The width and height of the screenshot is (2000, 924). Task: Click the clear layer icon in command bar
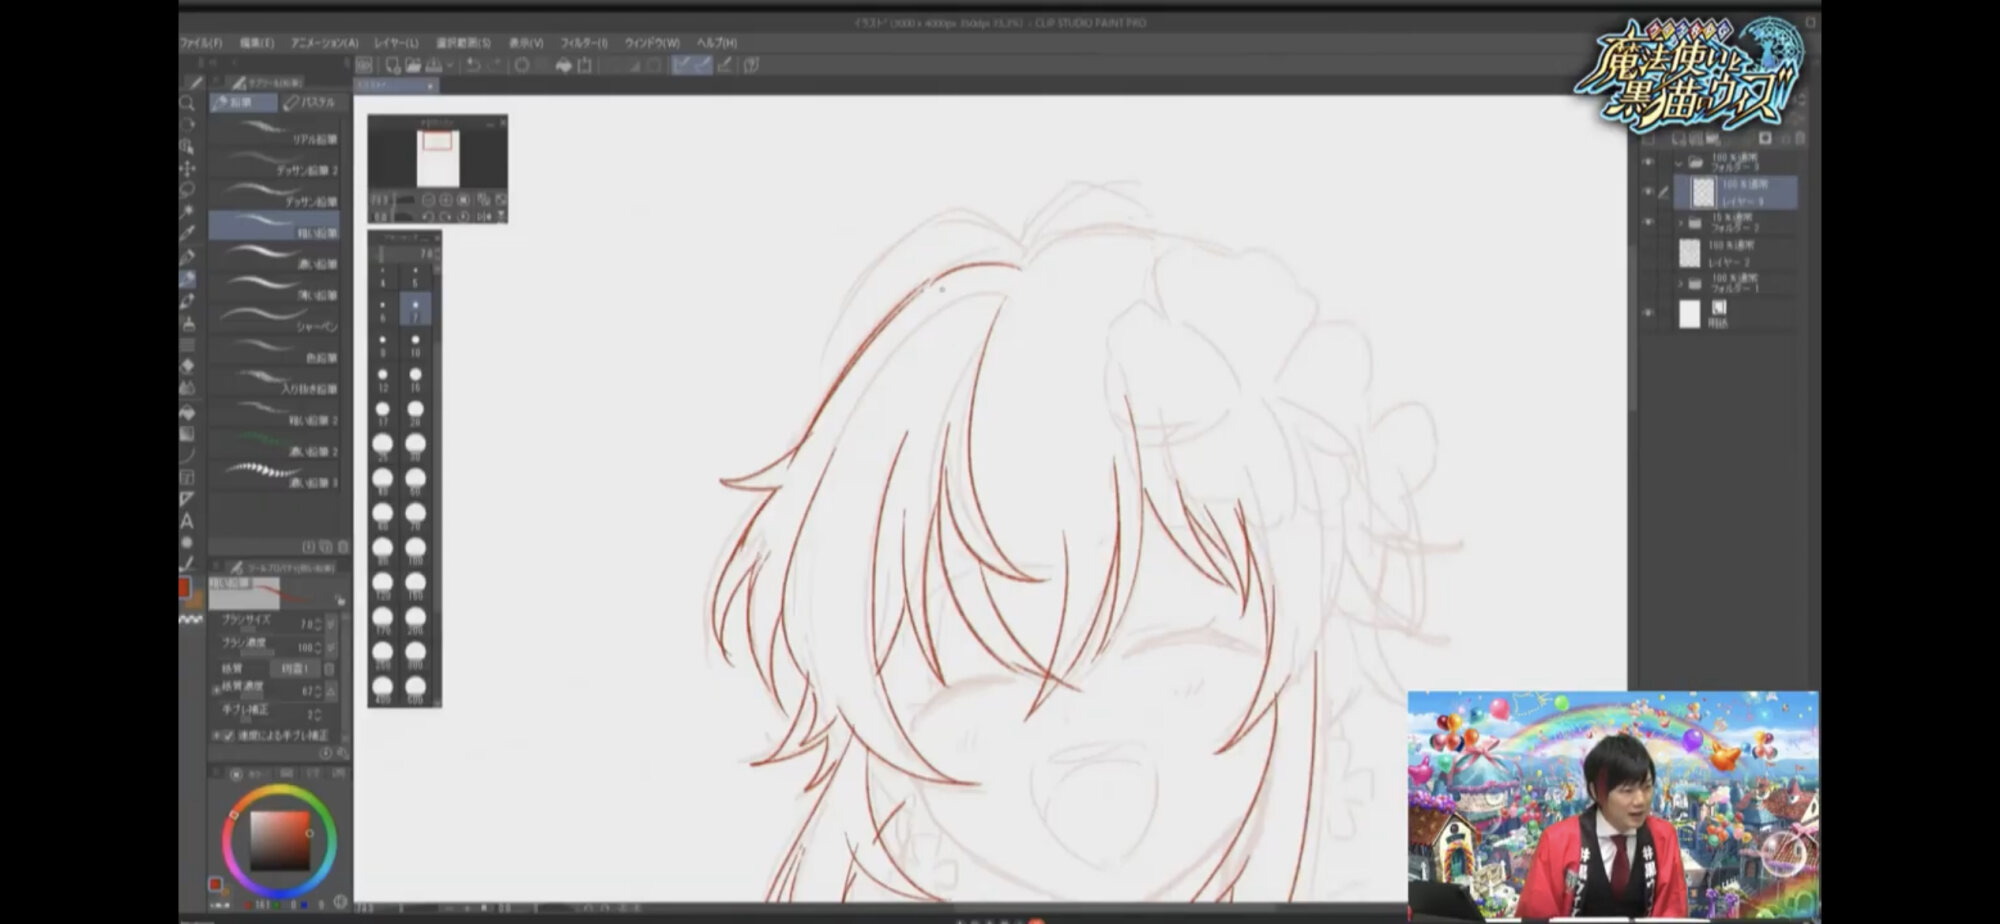(x=522, y=65)
